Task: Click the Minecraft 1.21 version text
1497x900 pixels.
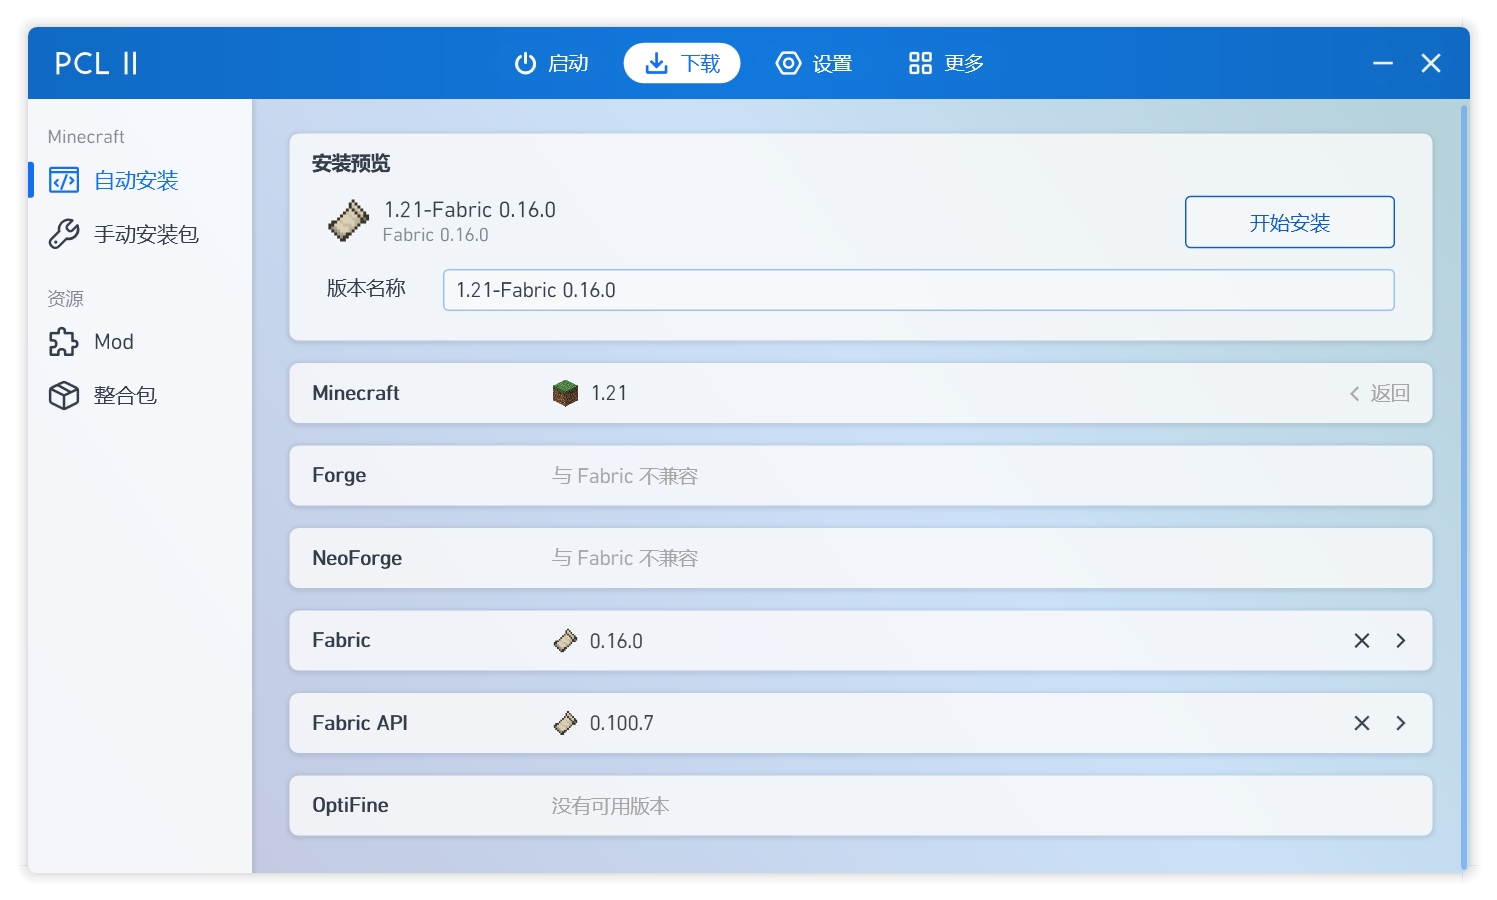Action: pyautogui.click(x=609, y=393)
